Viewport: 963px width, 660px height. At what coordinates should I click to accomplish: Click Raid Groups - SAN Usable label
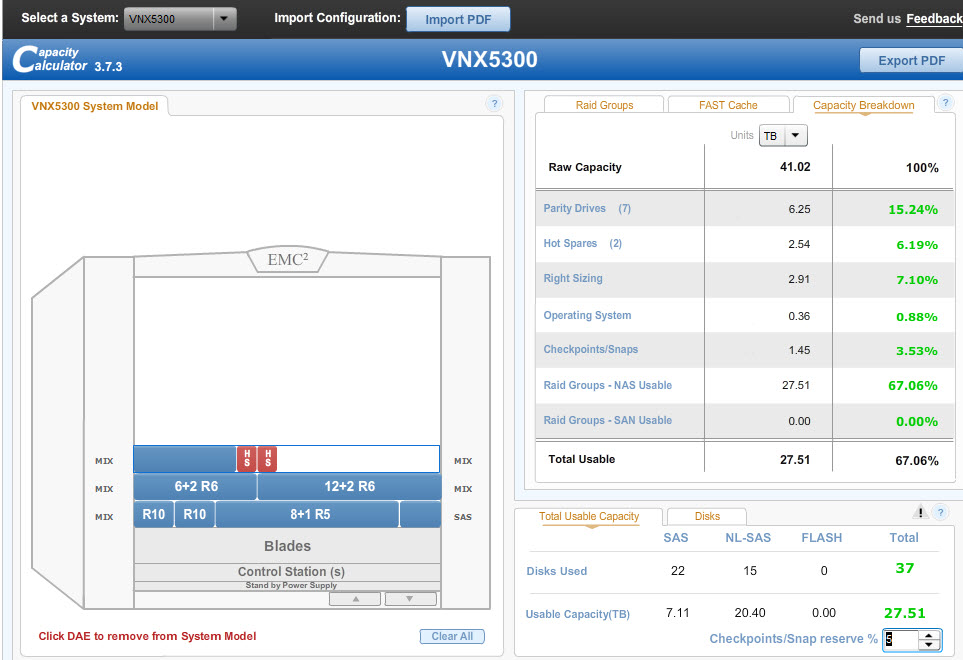[x=607, y=421]
